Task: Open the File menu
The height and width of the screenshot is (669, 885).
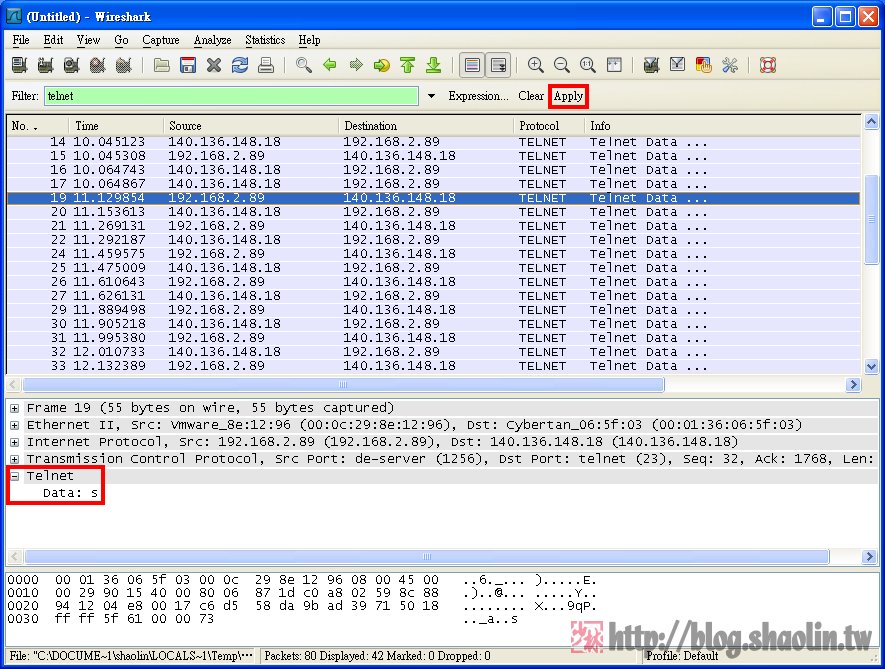Action: coord(21,40)
